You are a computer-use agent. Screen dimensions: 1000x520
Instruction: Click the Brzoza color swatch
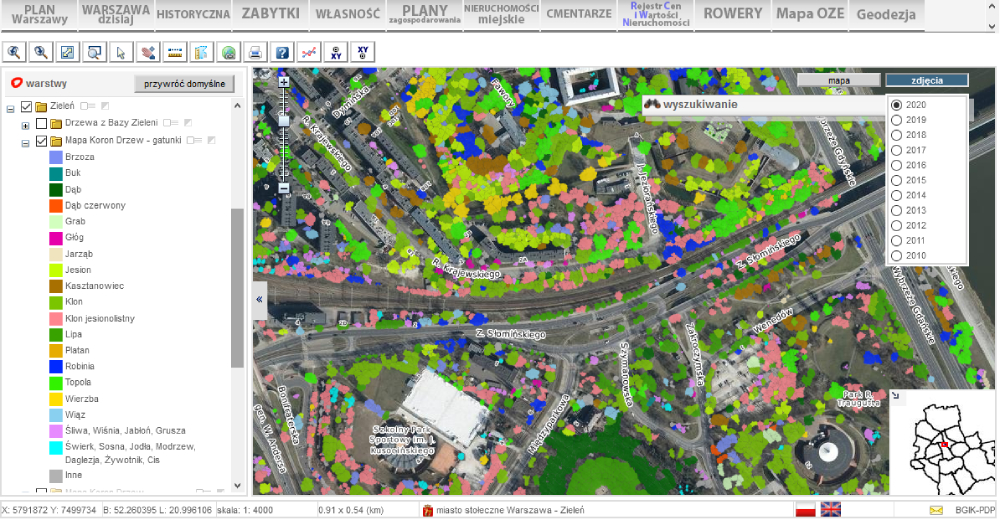56,157
